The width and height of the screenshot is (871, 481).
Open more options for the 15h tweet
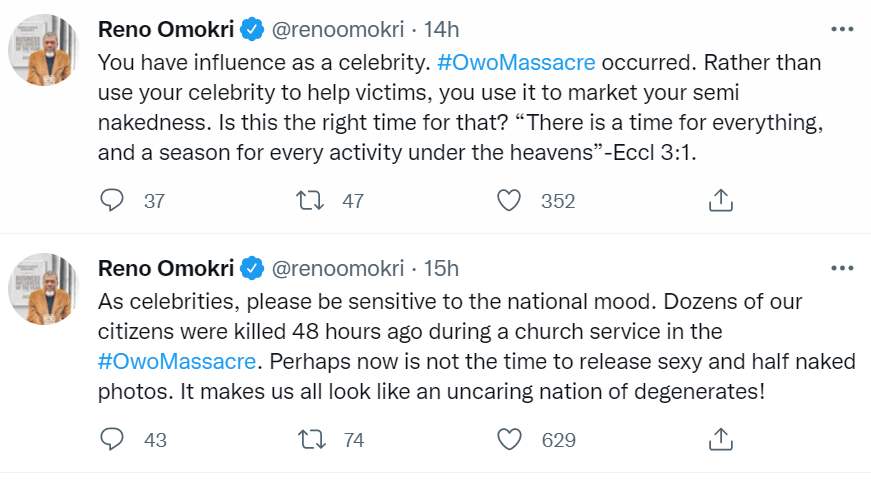coord(843,267)
